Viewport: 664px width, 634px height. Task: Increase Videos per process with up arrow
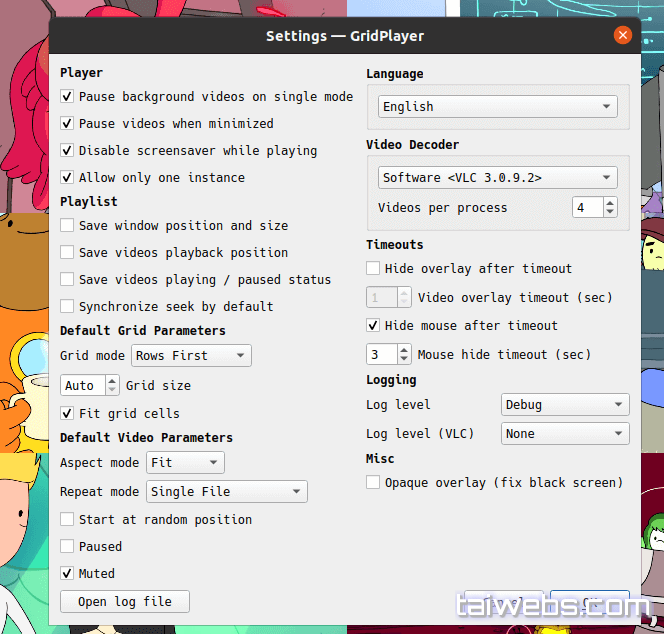point(610,203)
